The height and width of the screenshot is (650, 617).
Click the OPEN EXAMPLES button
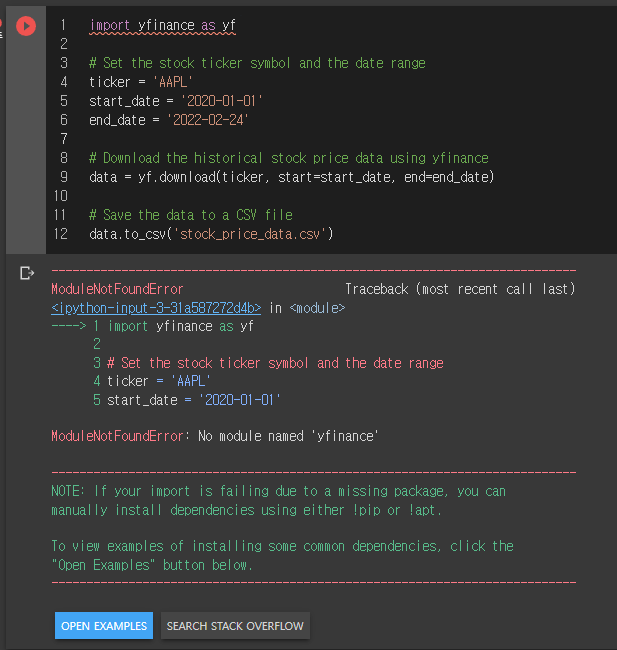coord(104,626)
